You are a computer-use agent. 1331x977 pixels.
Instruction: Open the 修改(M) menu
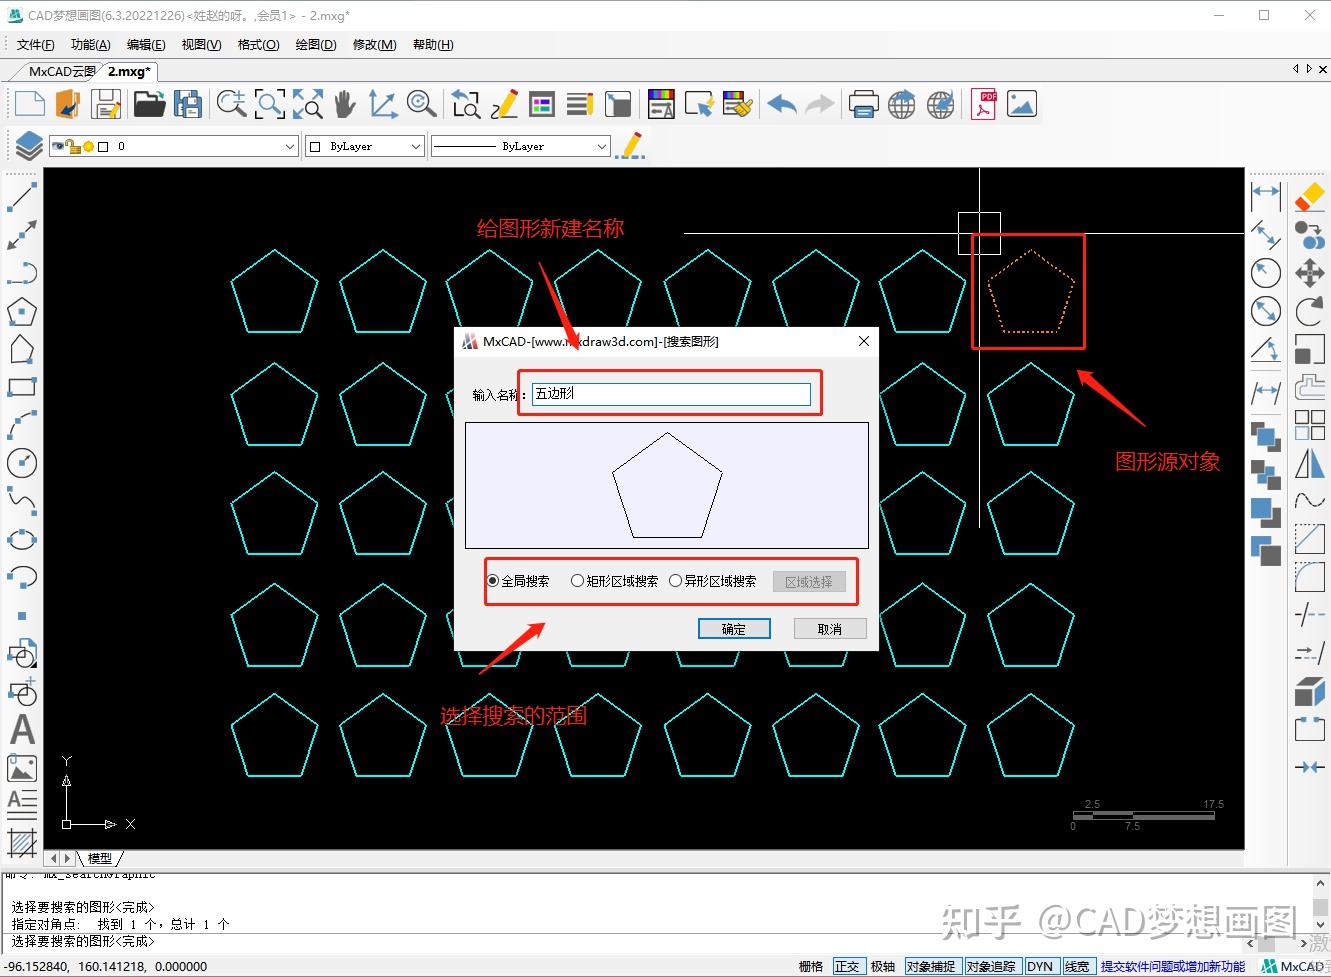point(375,45)
